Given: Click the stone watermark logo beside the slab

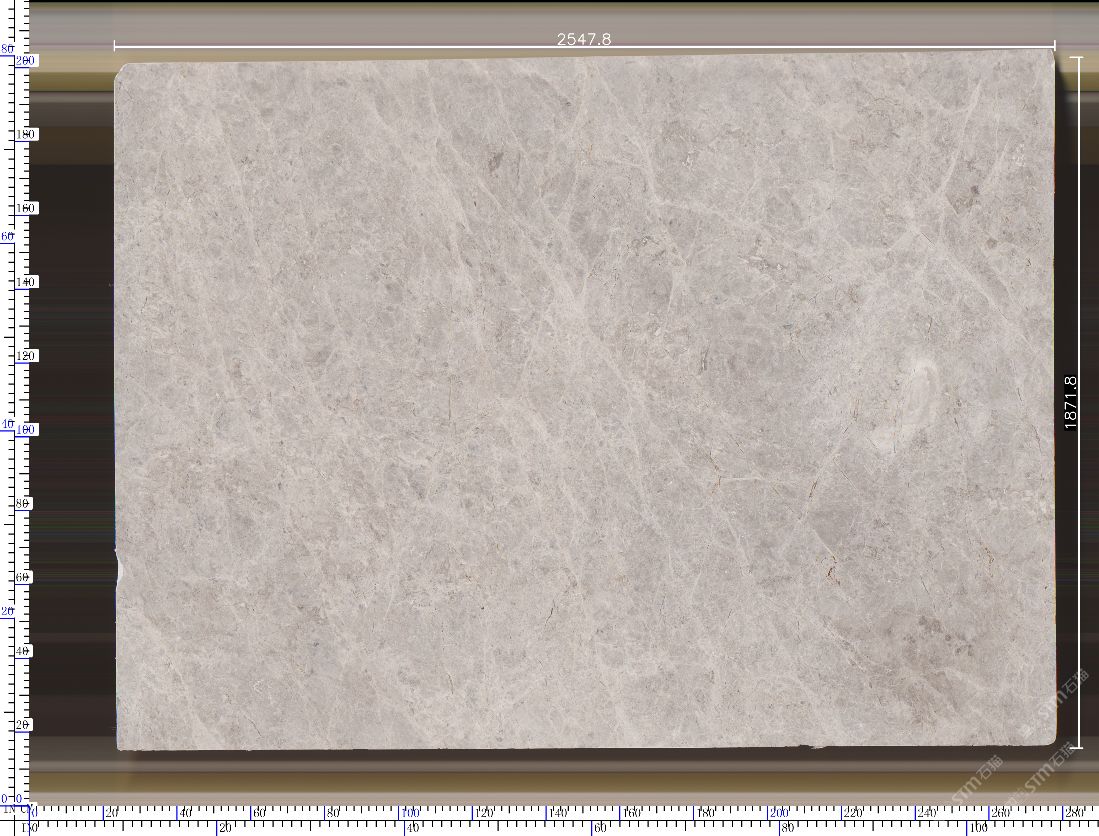Looking at the screenshot, I should pos(1067,690).
